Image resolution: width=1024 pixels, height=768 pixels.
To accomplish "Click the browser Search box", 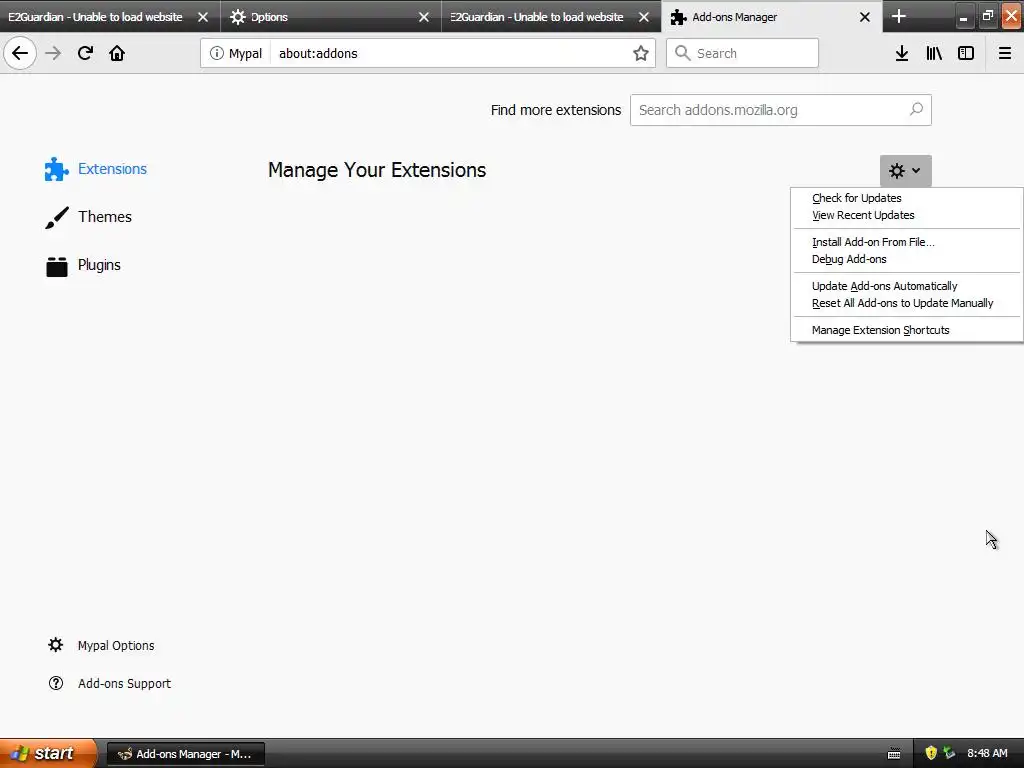I will pos(742,53).
